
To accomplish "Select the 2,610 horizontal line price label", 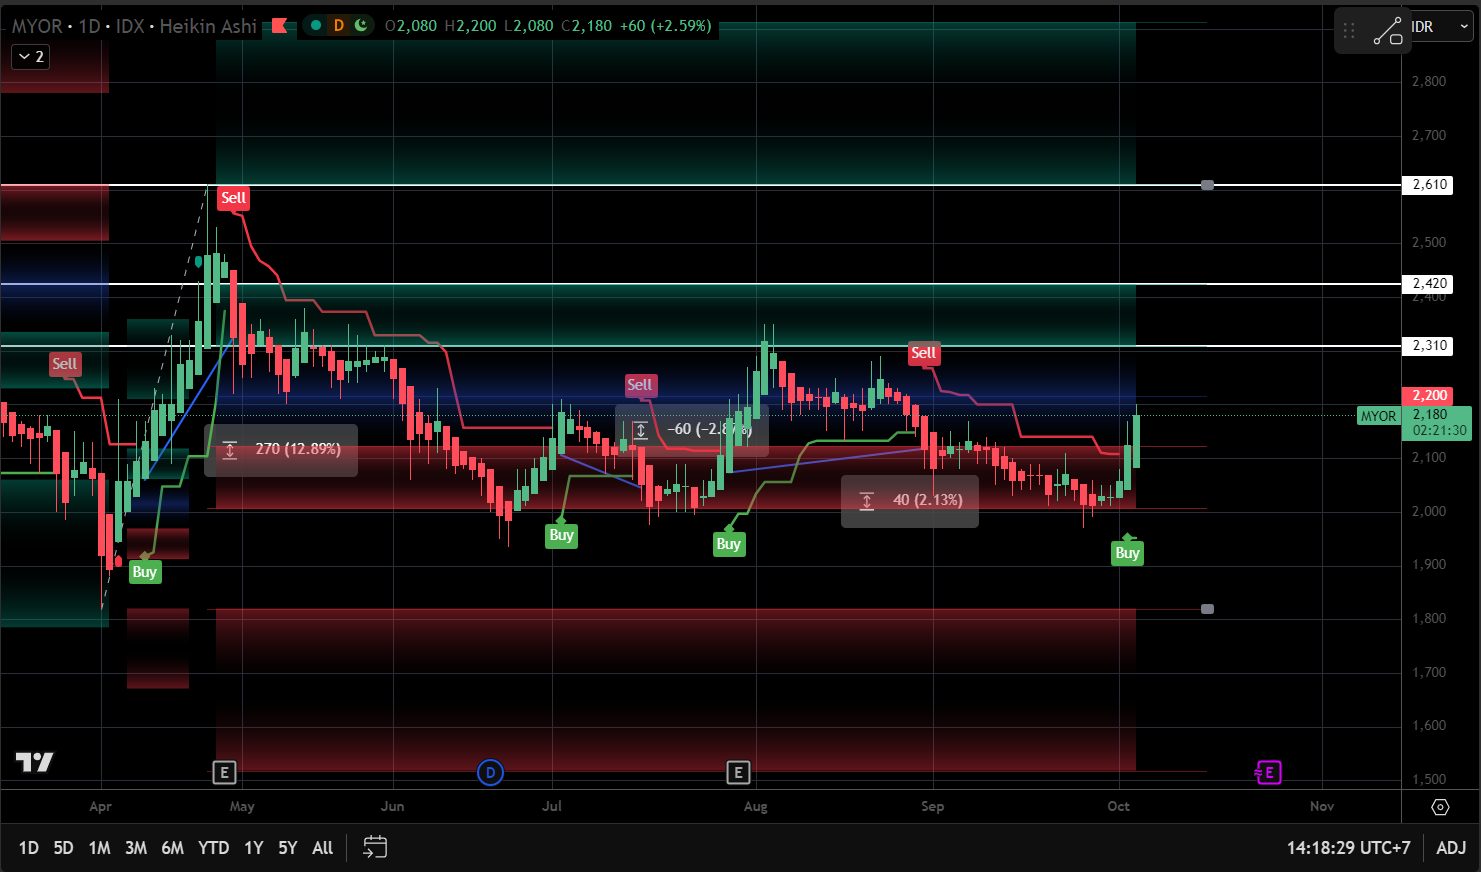I will click(1430, 185).
